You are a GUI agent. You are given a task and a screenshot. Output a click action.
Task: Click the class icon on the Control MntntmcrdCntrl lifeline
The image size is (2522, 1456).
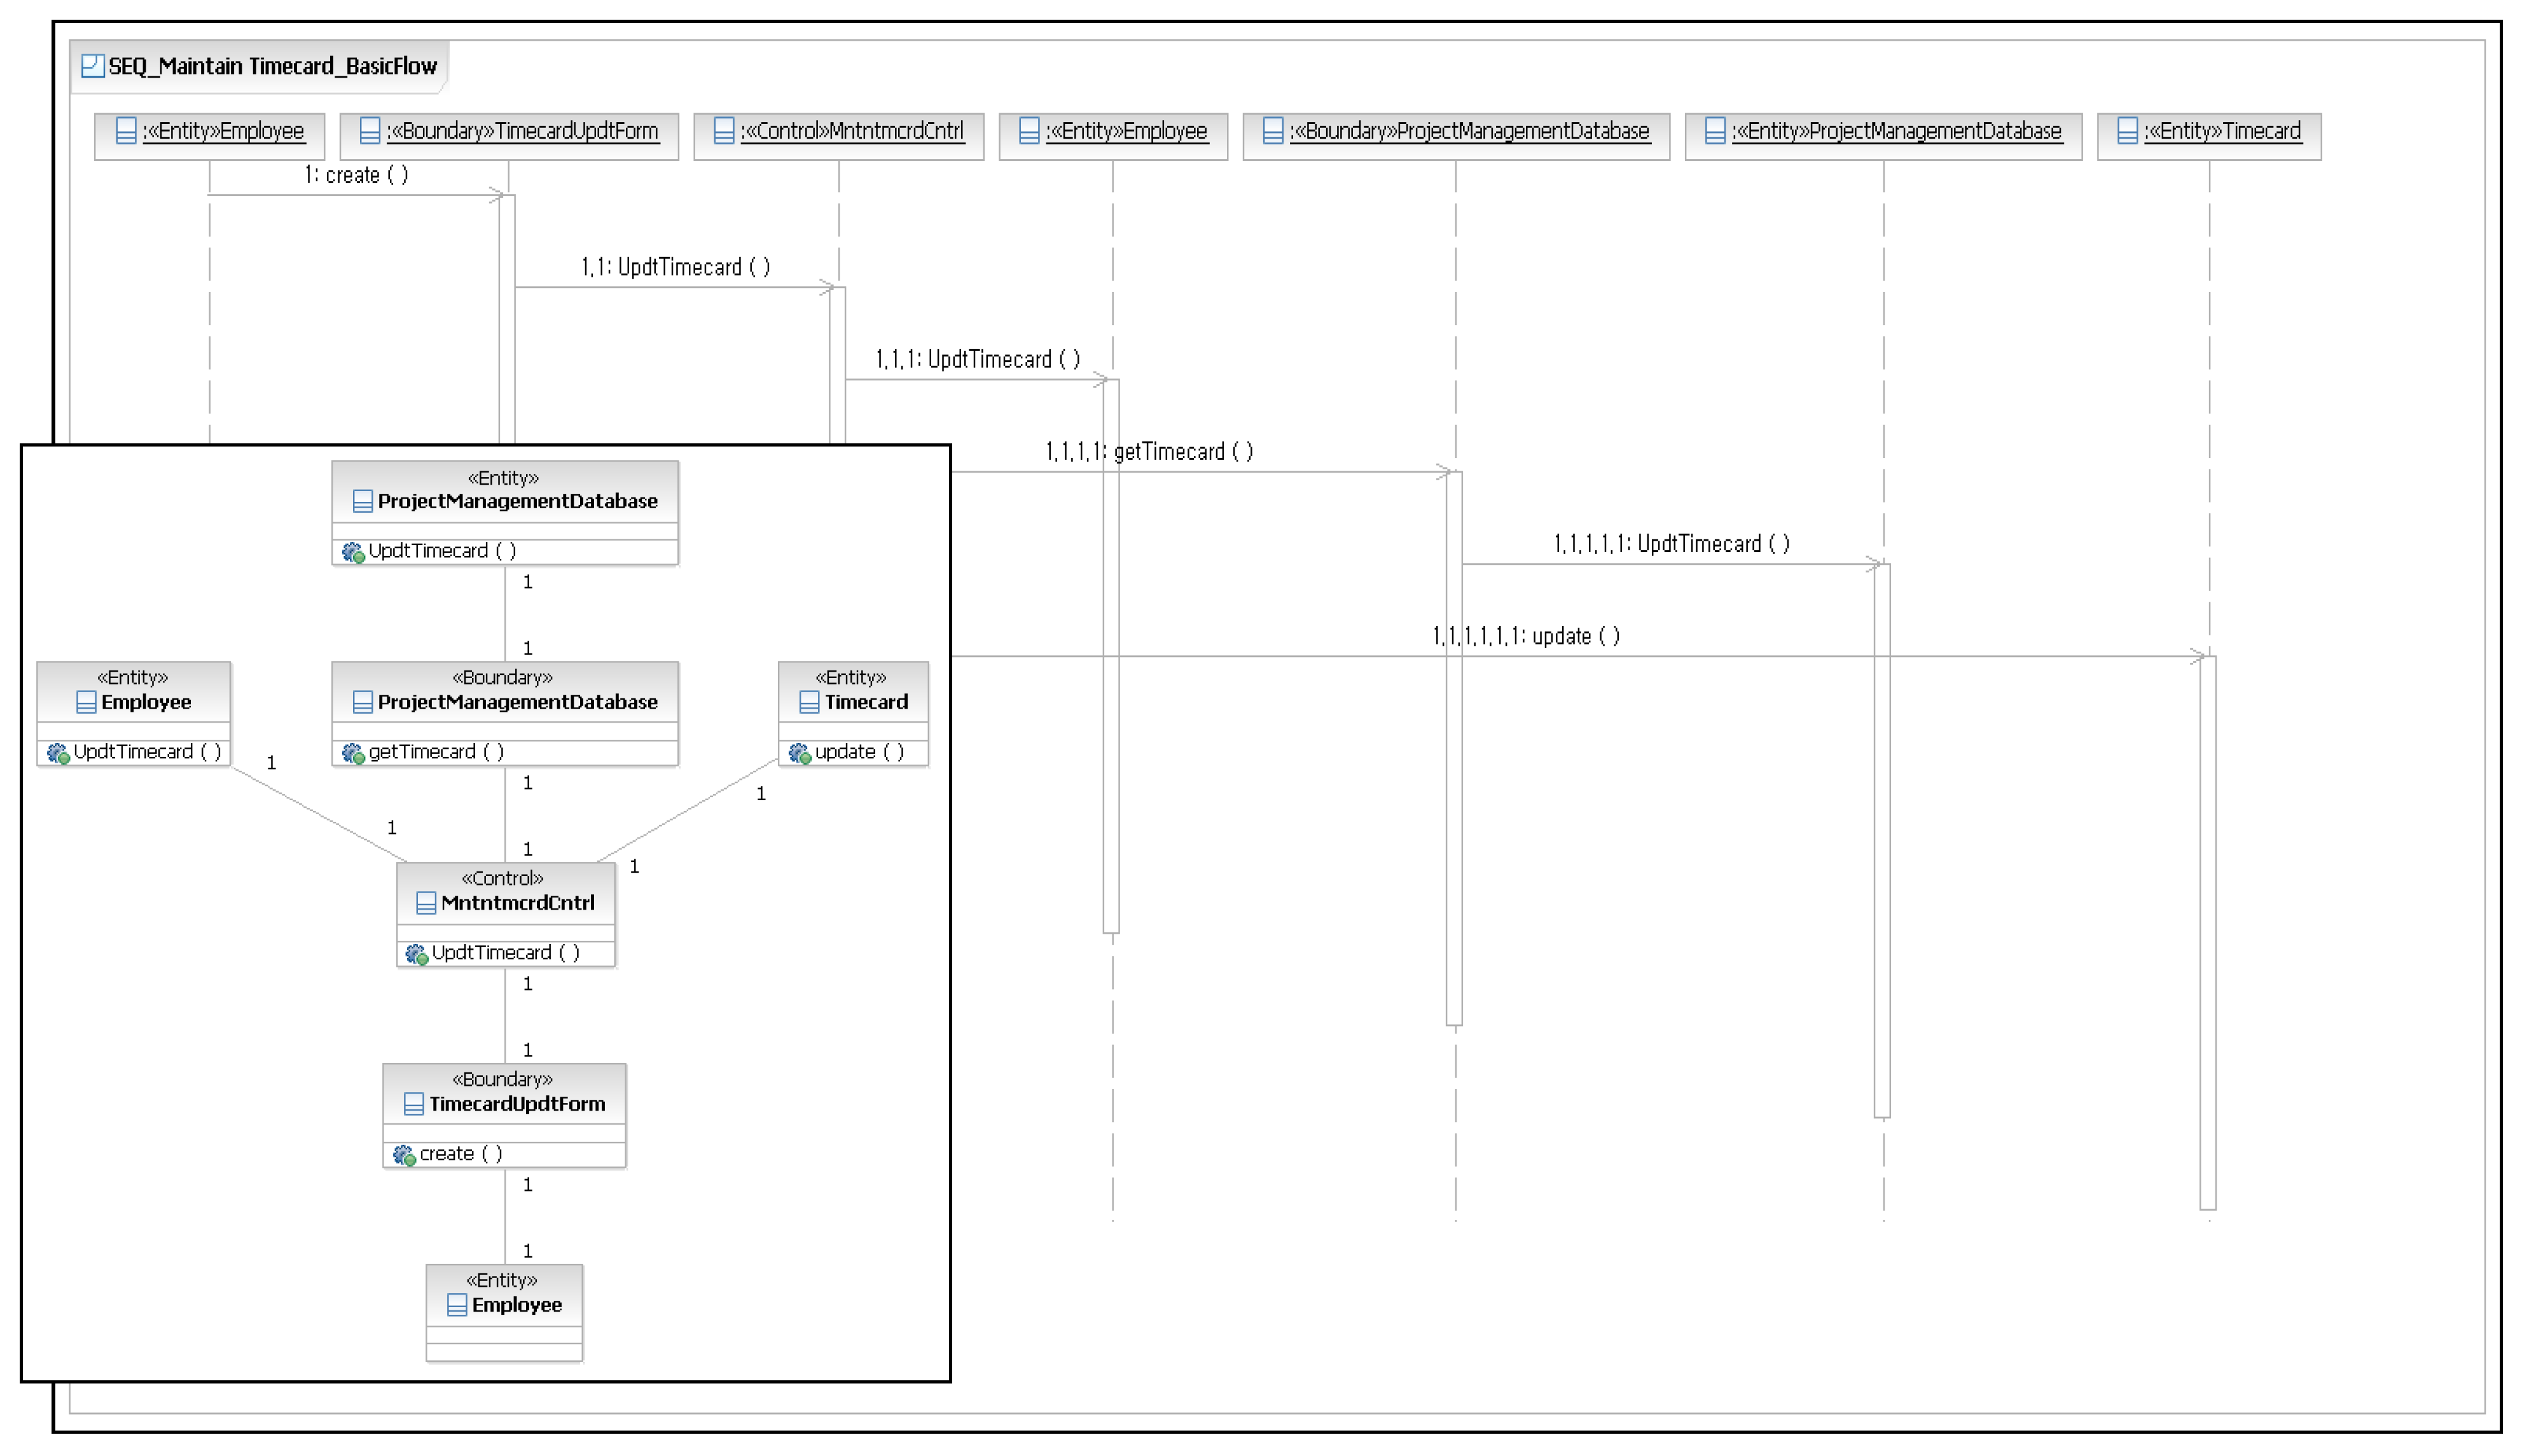[x=724, y=131]
